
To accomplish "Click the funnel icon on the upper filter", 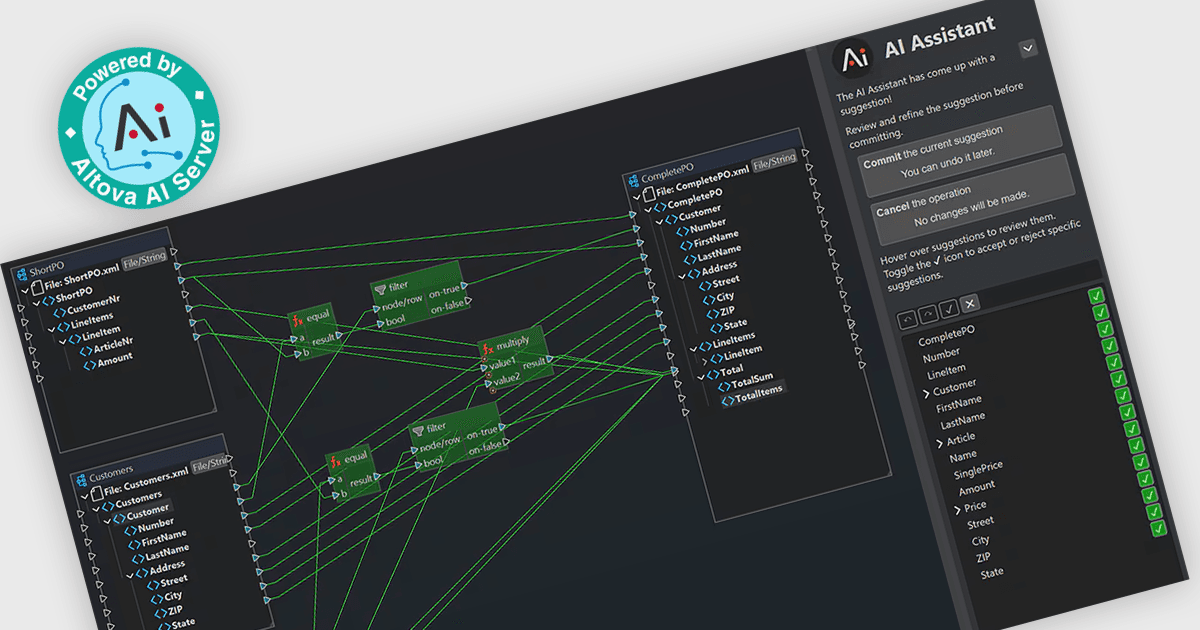I will 380,290.
